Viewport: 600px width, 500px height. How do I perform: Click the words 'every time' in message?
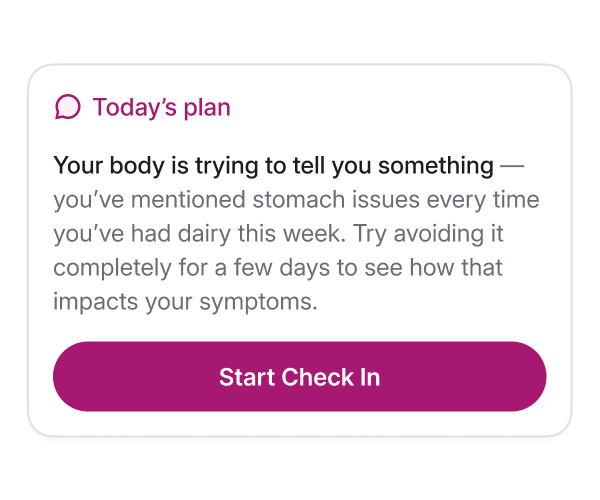pyautogui.click(x=483, y=200)
